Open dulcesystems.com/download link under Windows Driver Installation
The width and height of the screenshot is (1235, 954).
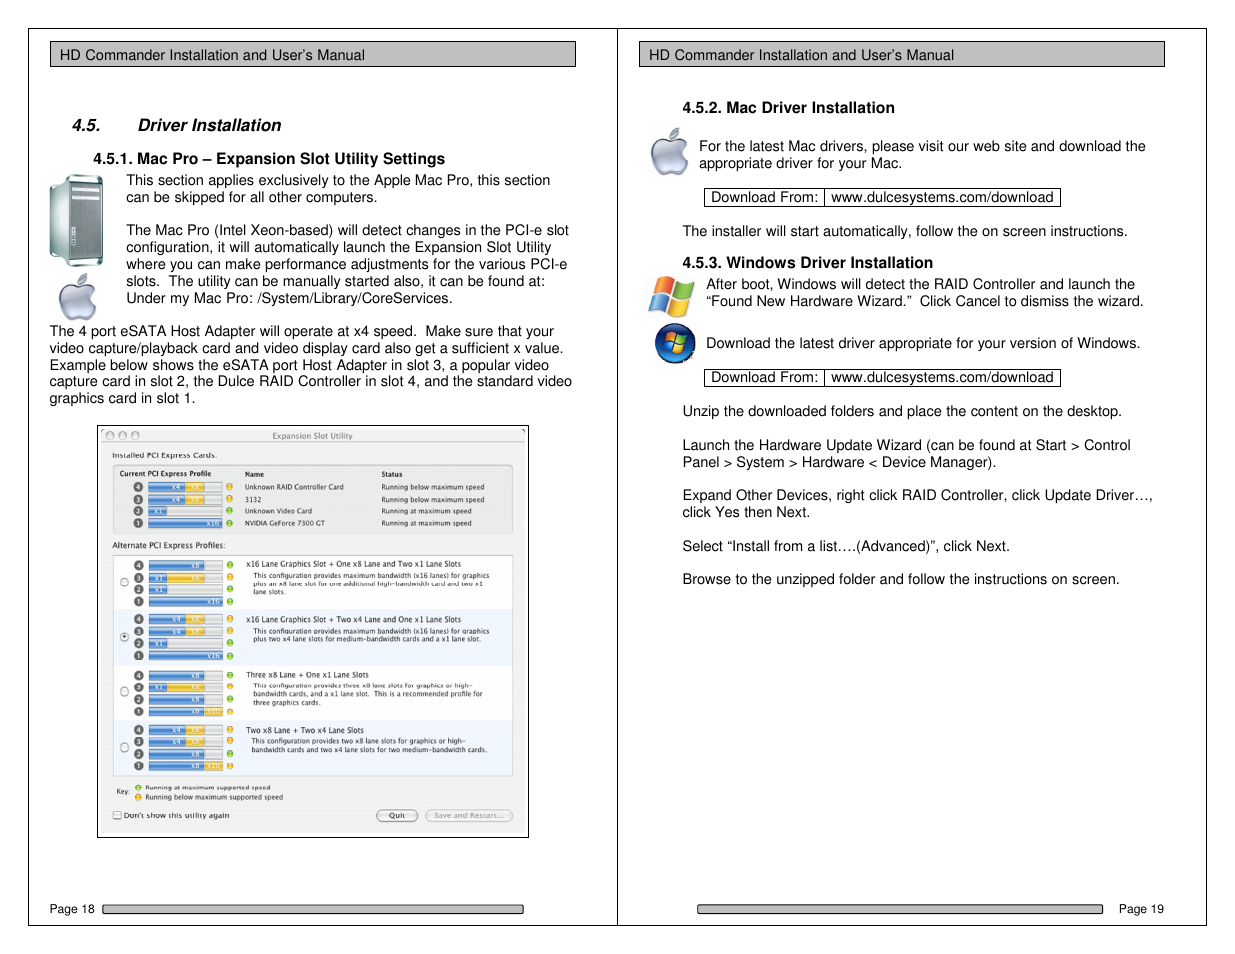[x=942, y=378]
